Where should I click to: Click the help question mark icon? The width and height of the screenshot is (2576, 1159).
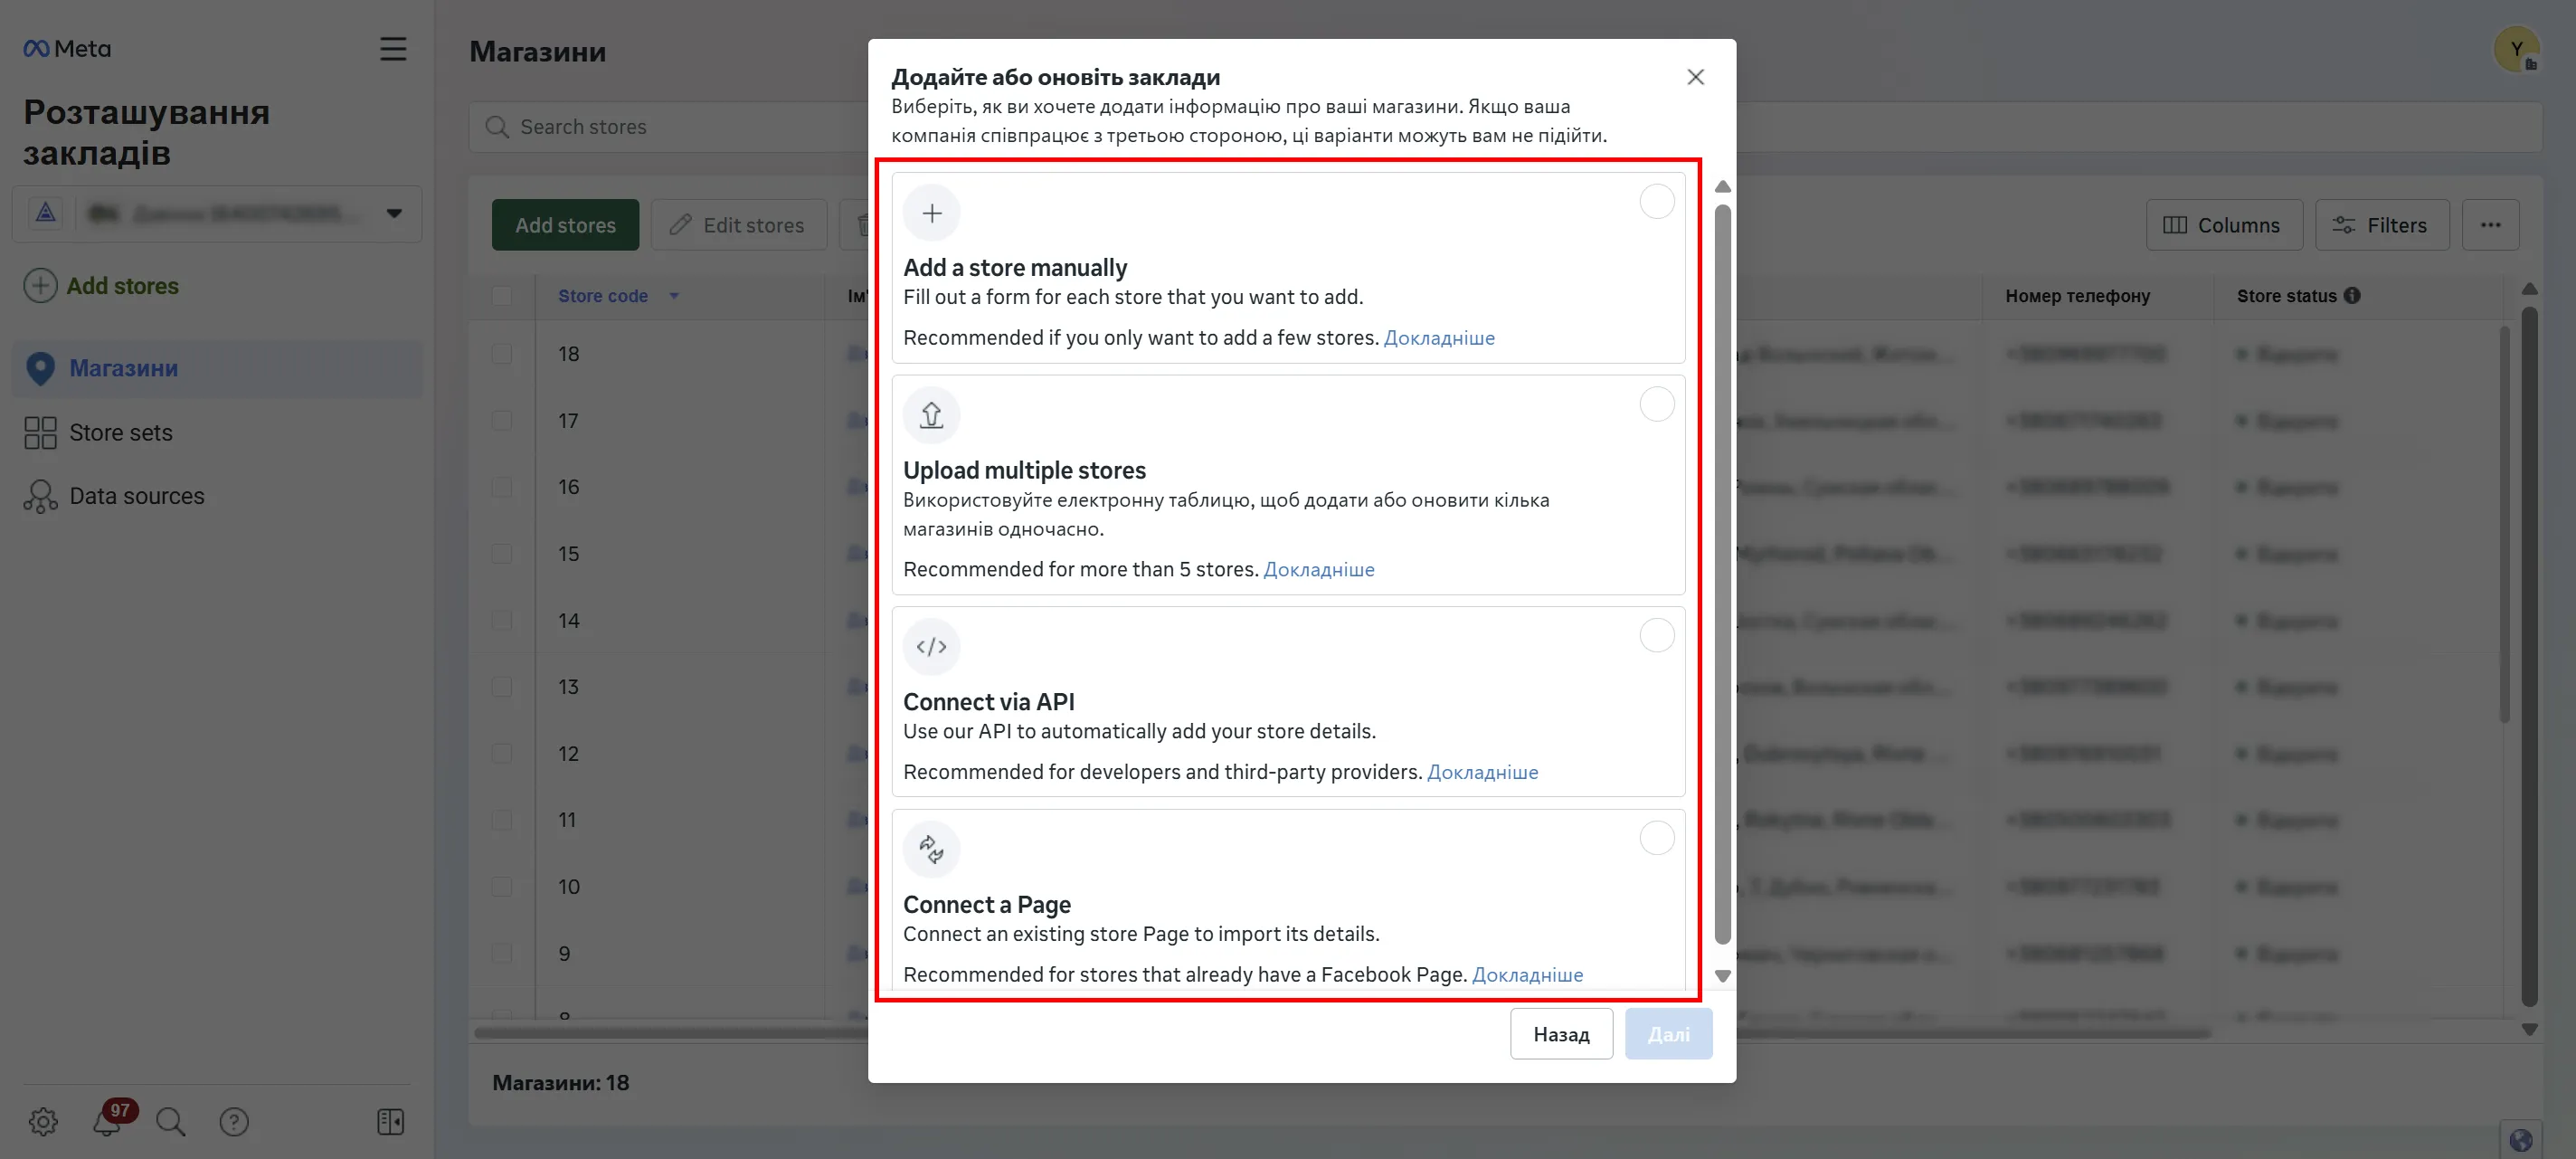coord(234,1121)
